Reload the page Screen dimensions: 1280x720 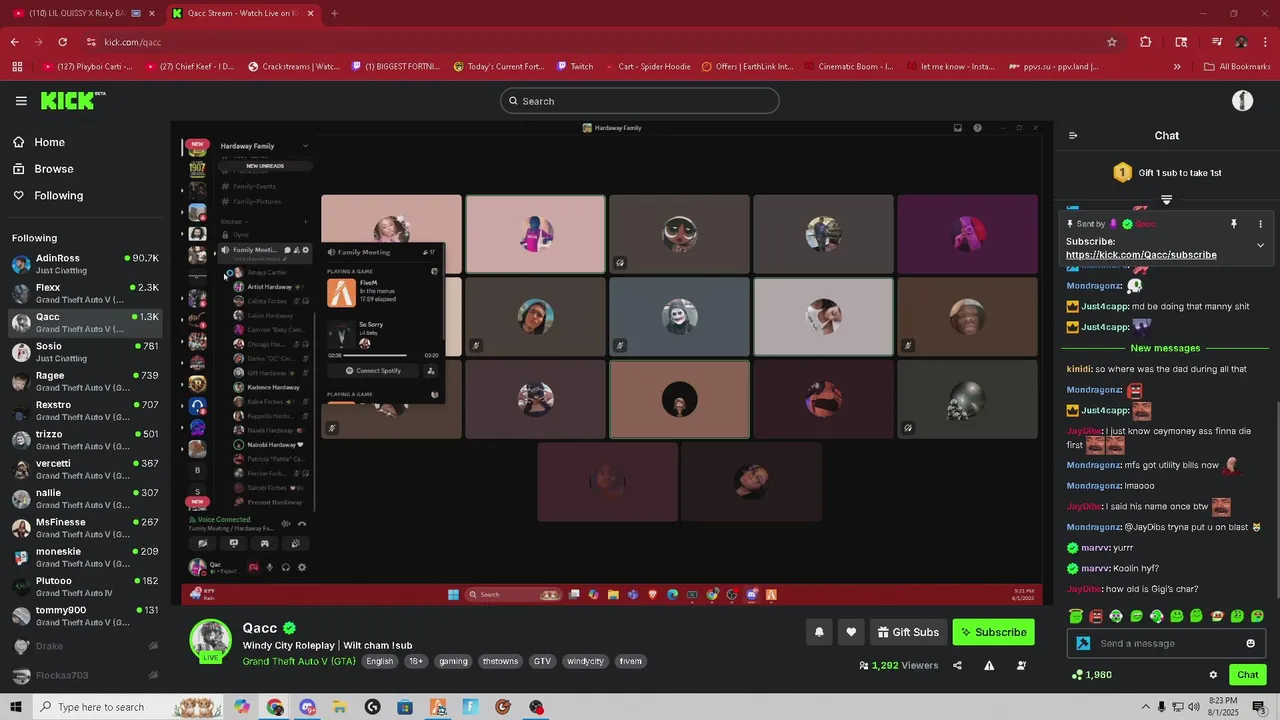(x=62, y=42)
